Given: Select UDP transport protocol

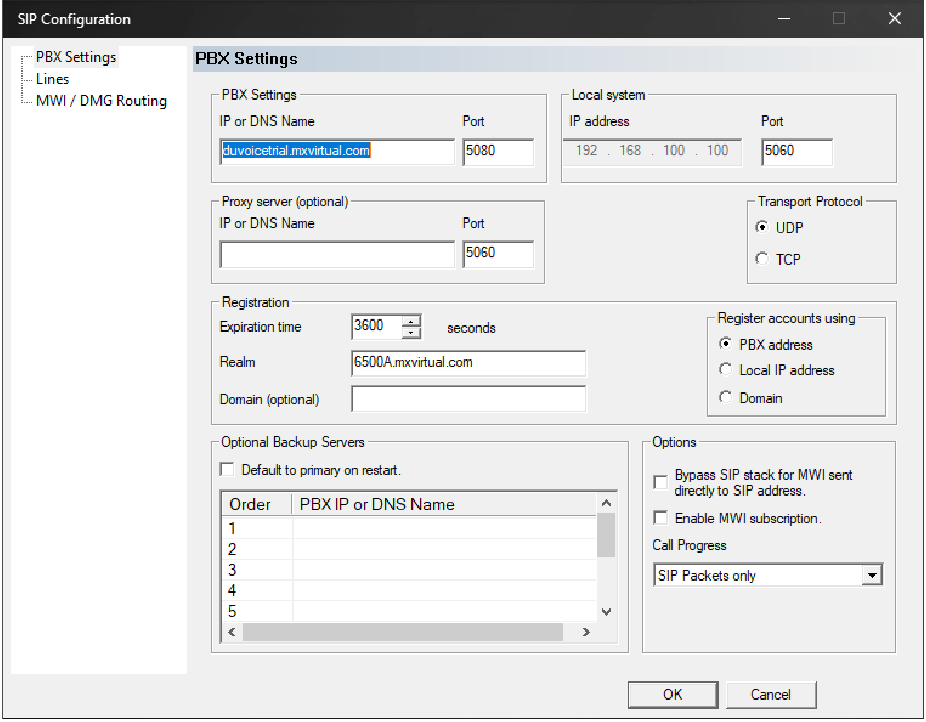Looking at the screenshot, I should (x=763, y=228).
